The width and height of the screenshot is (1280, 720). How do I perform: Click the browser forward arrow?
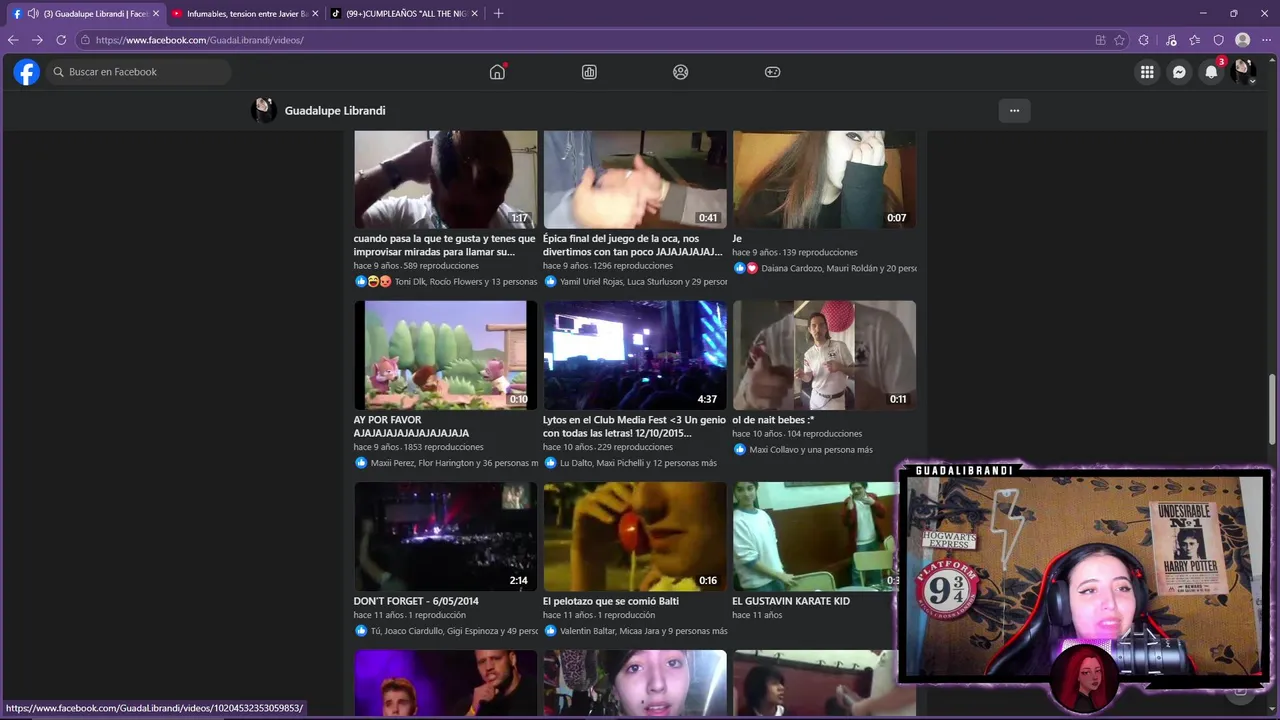point(37,40)
